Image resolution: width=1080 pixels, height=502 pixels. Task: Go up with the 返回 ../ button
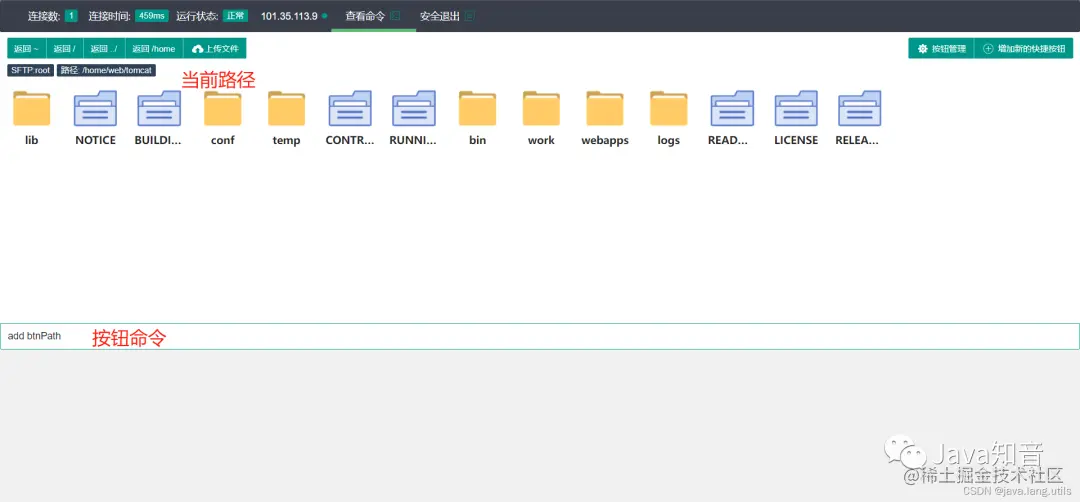tap(104, 49)
